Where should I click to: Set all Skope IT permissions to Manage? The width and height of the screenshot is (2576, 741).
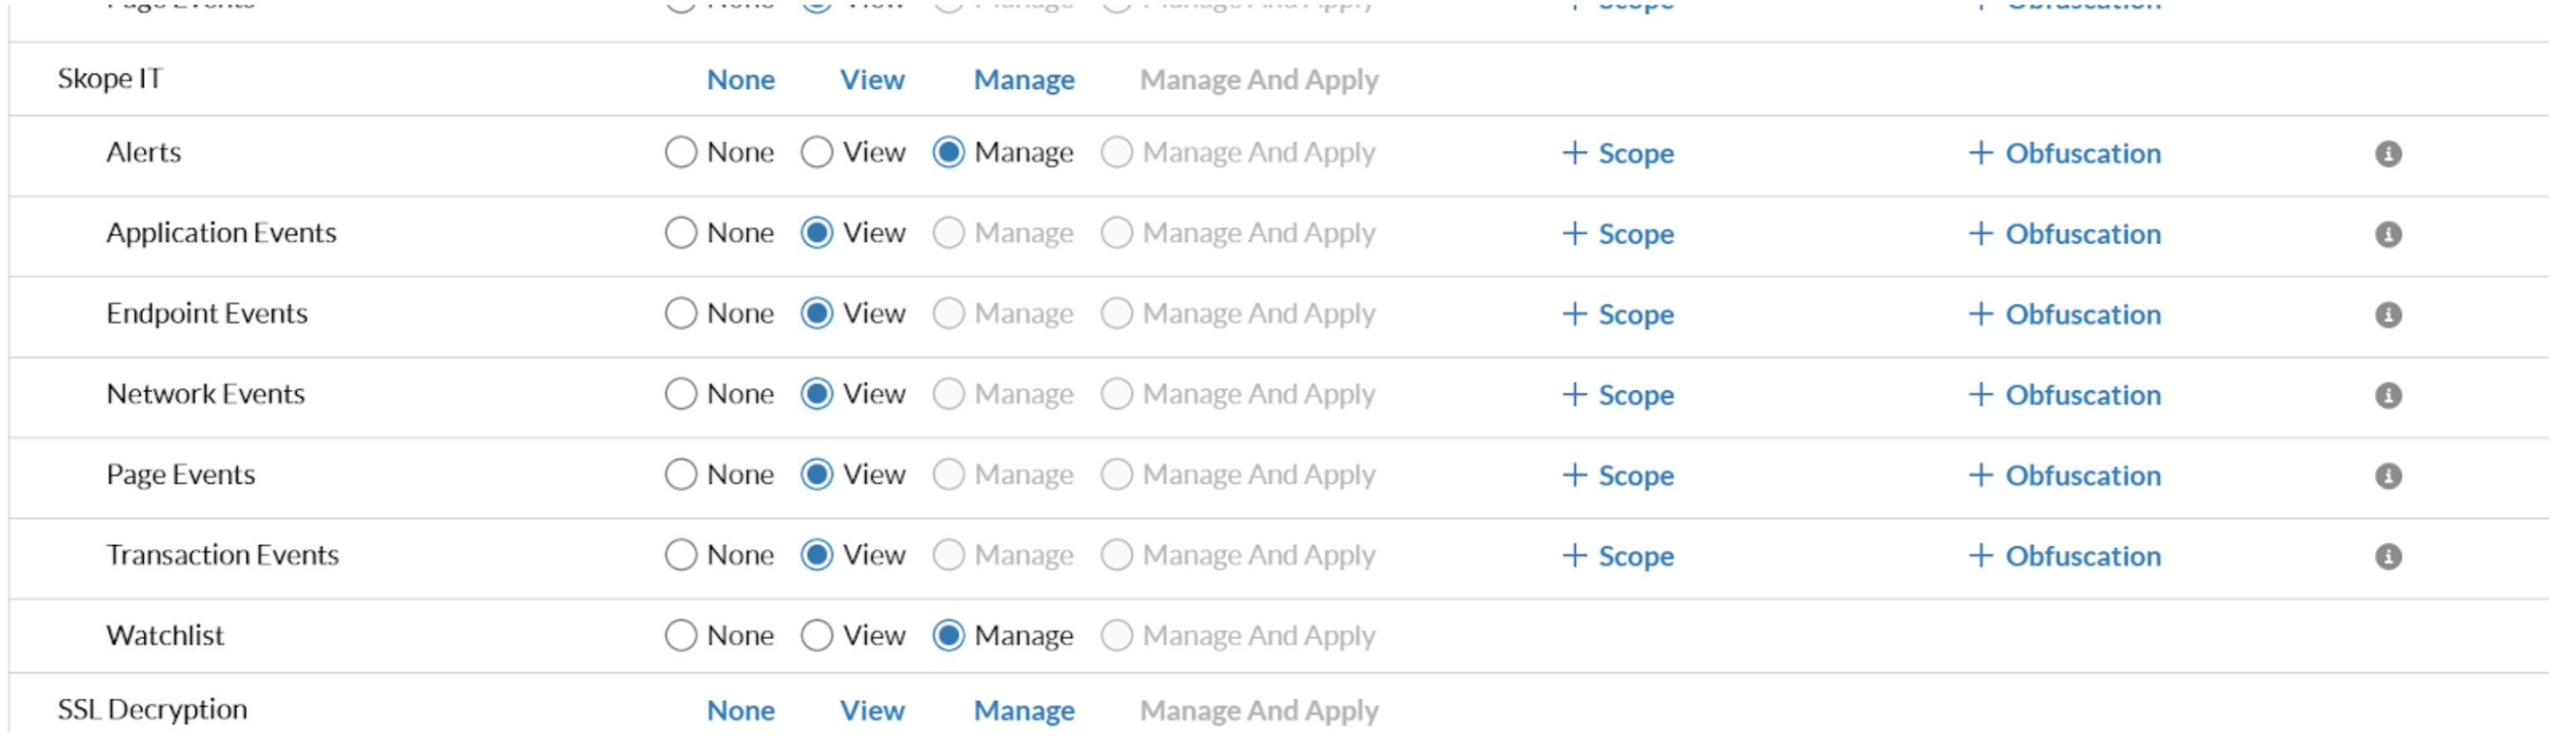[x=1024, y=80]
